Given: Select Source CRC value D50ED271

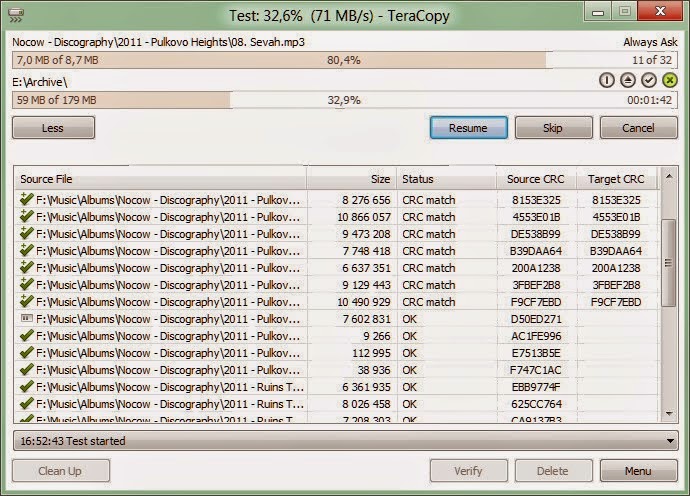Looking at the screenshot, I should coord(536,319).
